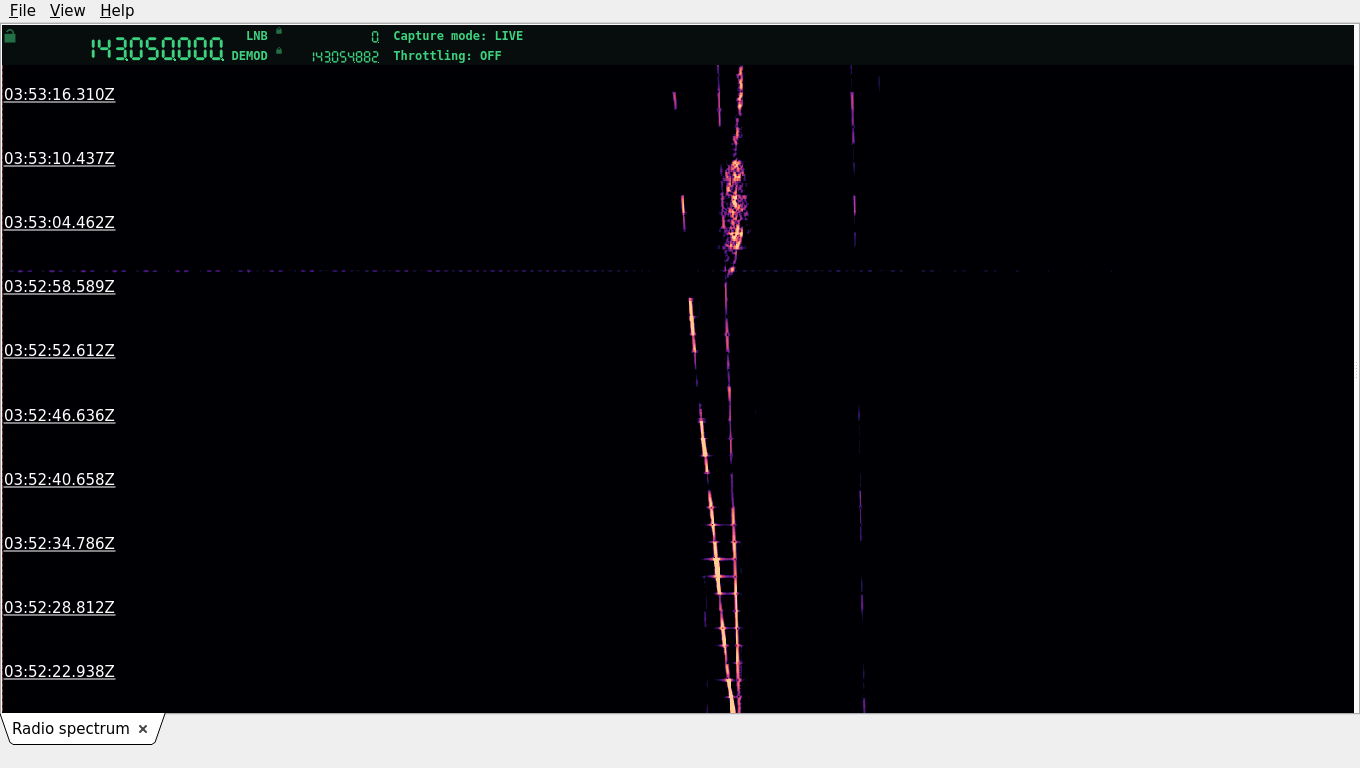1360x768 pixels.
Task: Open the View menu
Action: pos(67,10)
